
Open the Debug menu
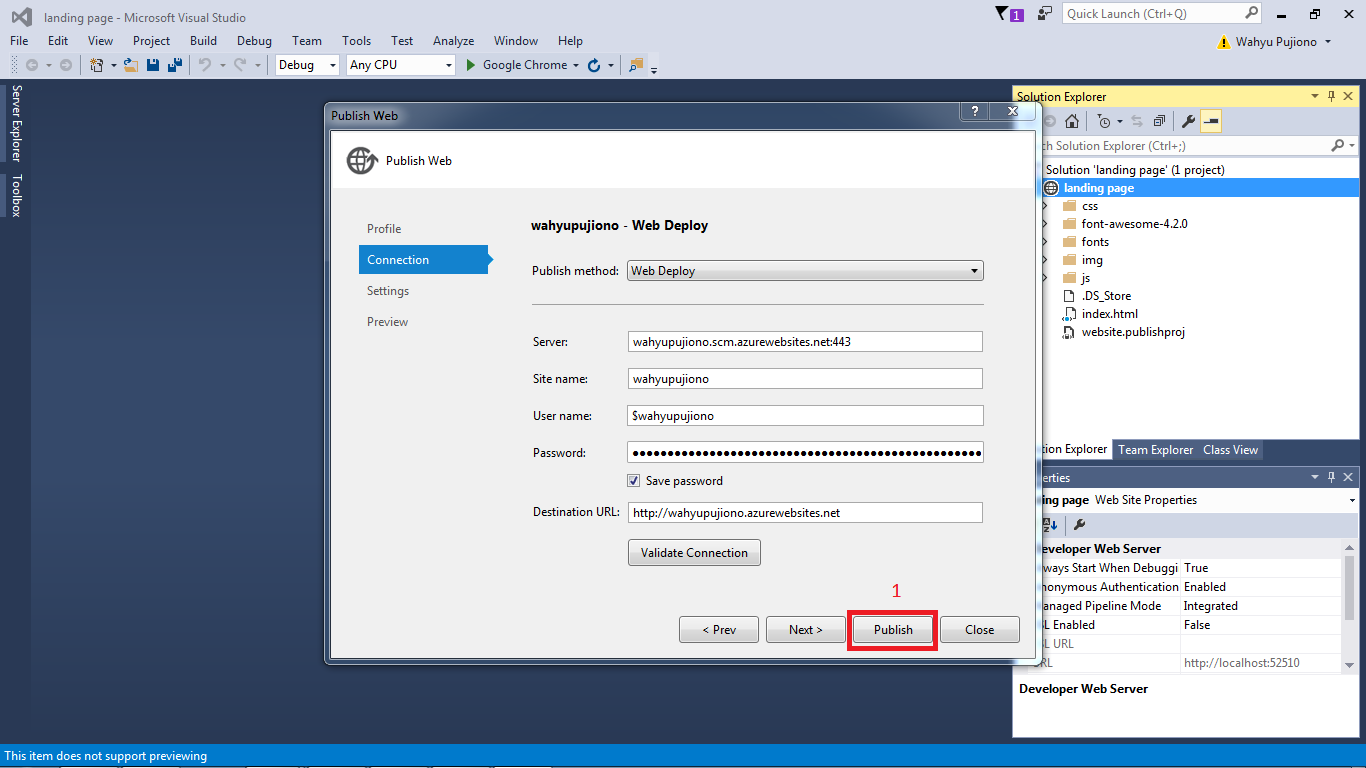[x=254, y=41]
